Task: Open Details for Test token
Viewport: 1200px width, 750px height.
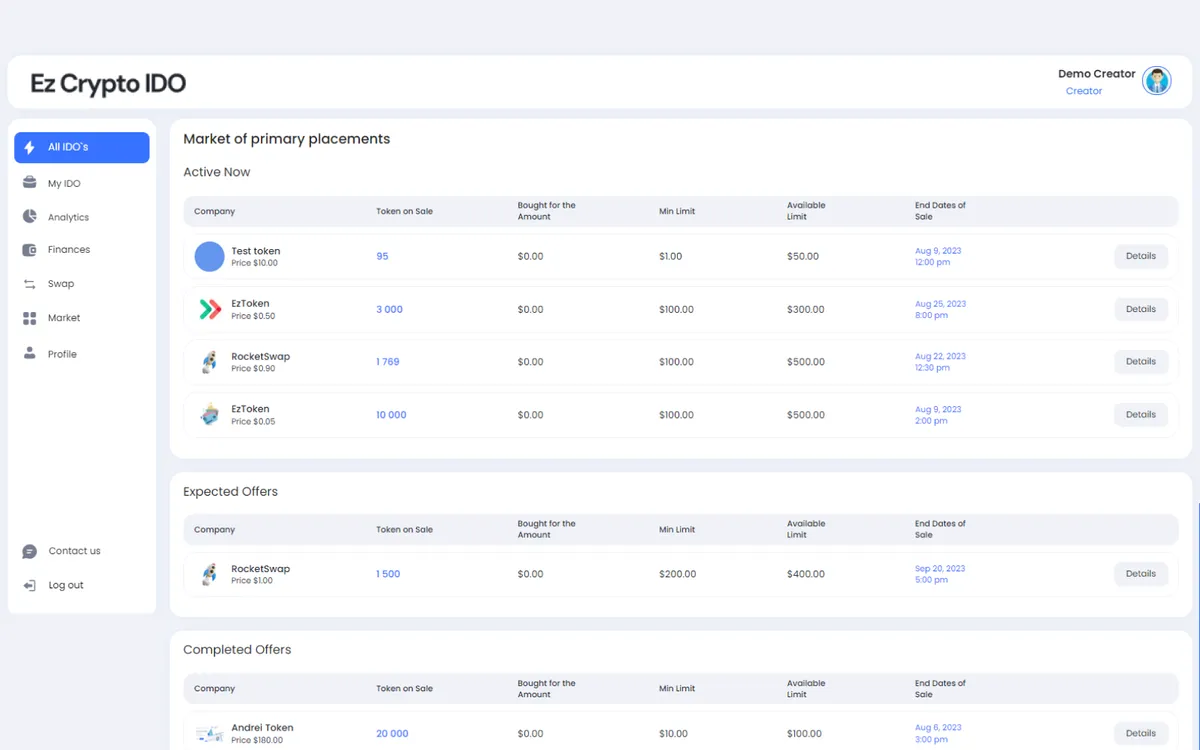Action: click(x=1141, y=256)
